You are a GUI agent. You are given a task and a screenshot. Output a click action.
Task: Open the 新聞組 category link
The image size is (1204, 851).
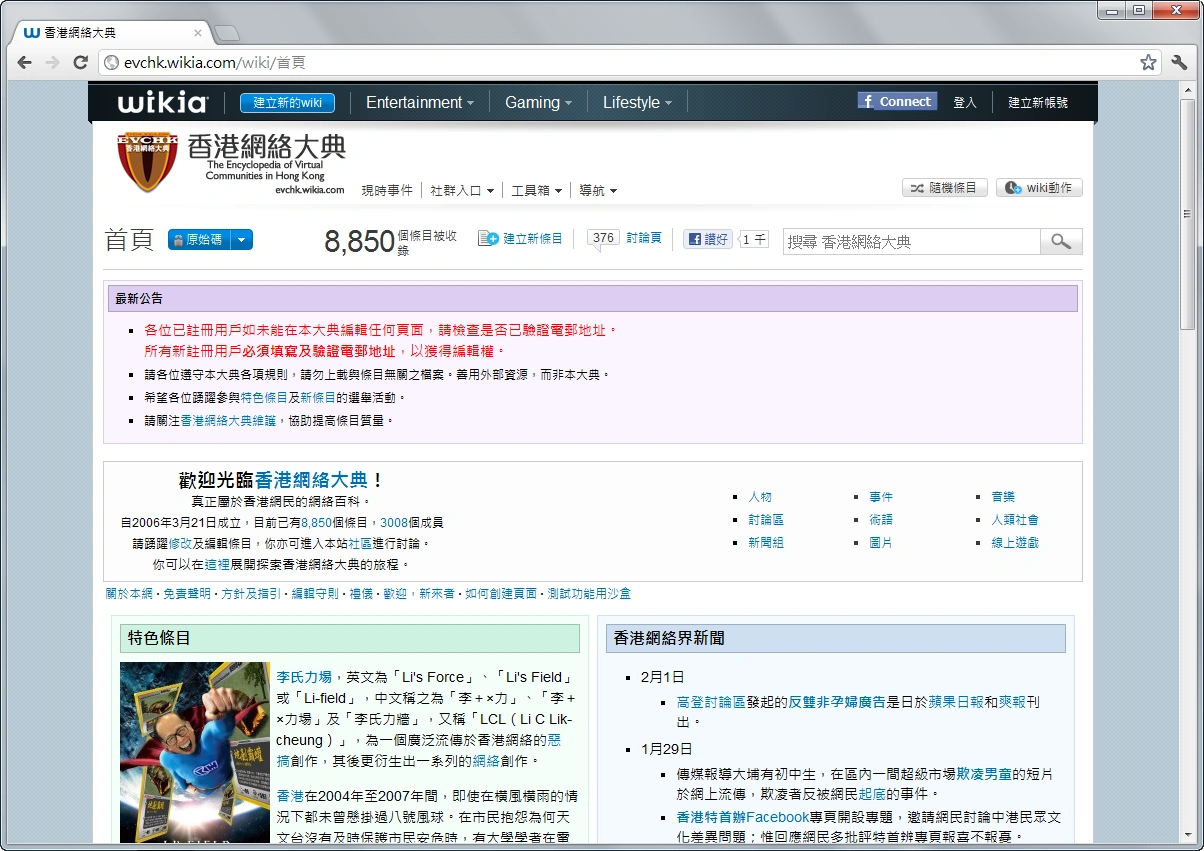[x=766, y=542]
